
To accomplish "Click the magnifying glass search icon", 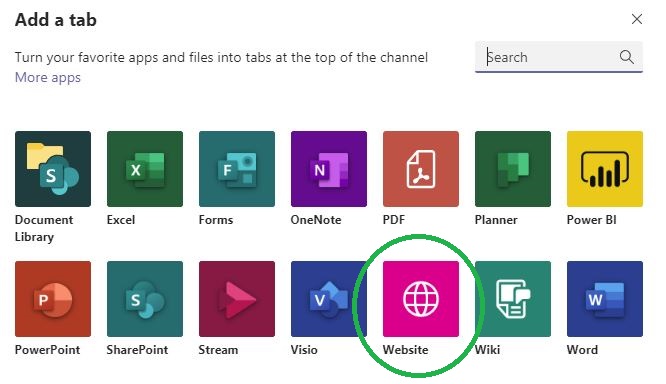I will (x=626, y=57).
